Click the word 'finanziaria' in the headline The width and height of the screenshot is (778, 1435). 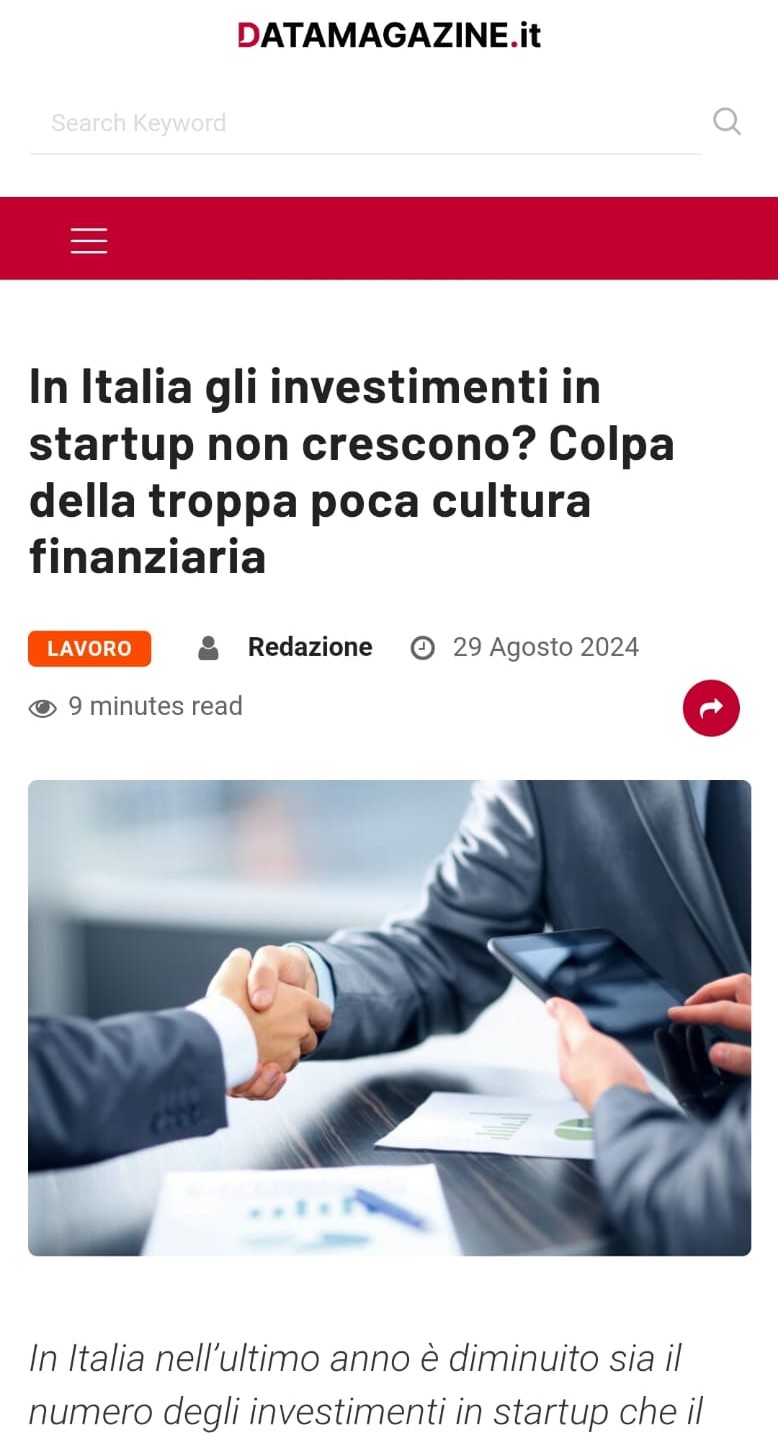tap(148, 556)
